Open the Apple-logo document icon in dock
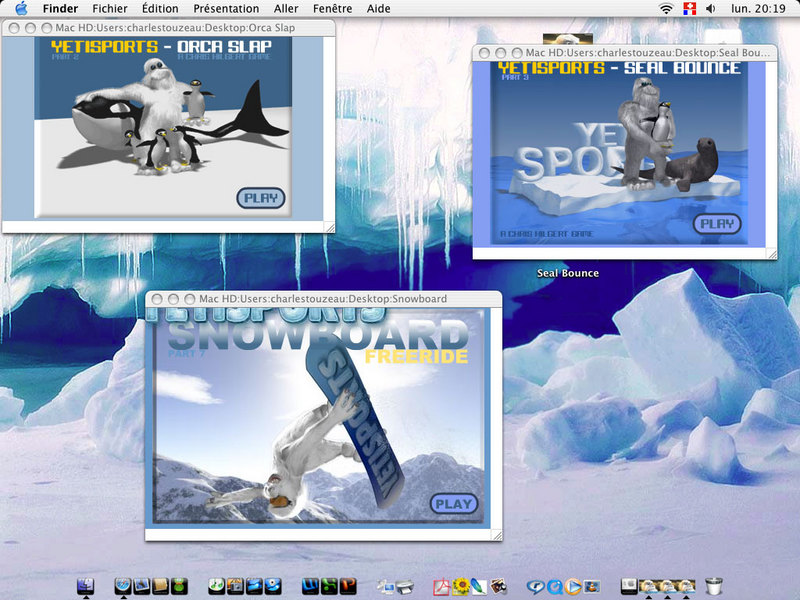800x600 pixels. (x=630, y=586)
